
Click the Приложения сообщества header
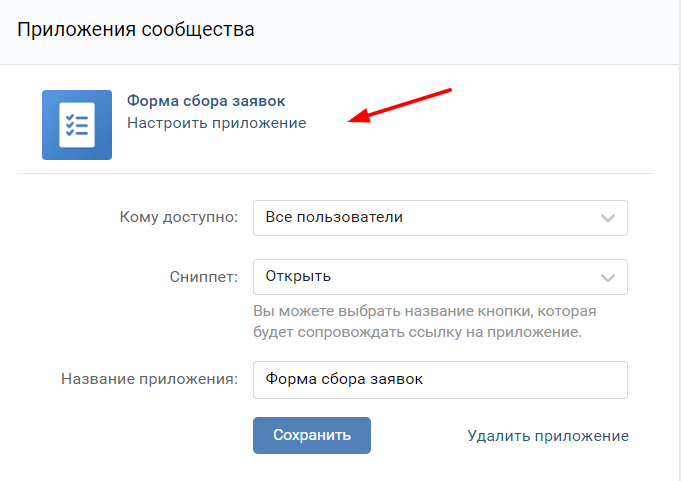point(136,29)
